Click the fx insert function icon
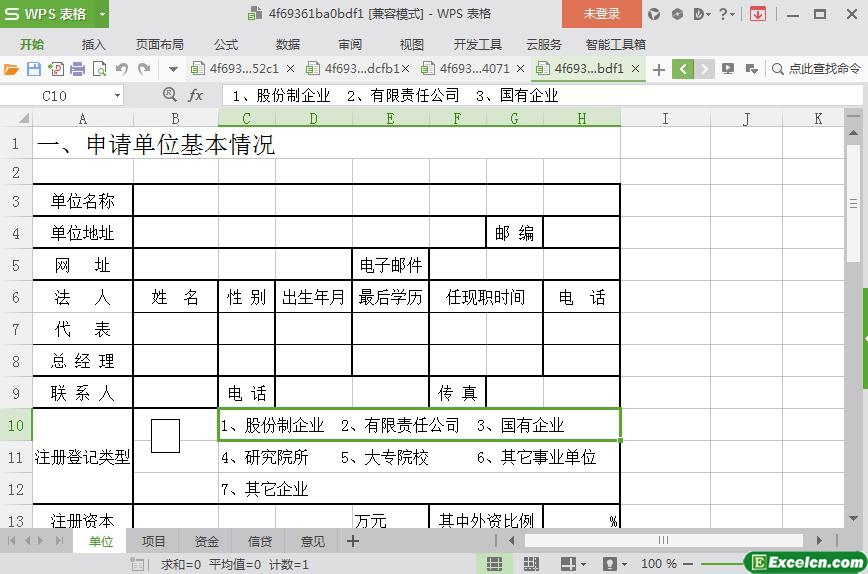Image resolution: width=868 pixels, height=574 pixels. pos(195,95)
